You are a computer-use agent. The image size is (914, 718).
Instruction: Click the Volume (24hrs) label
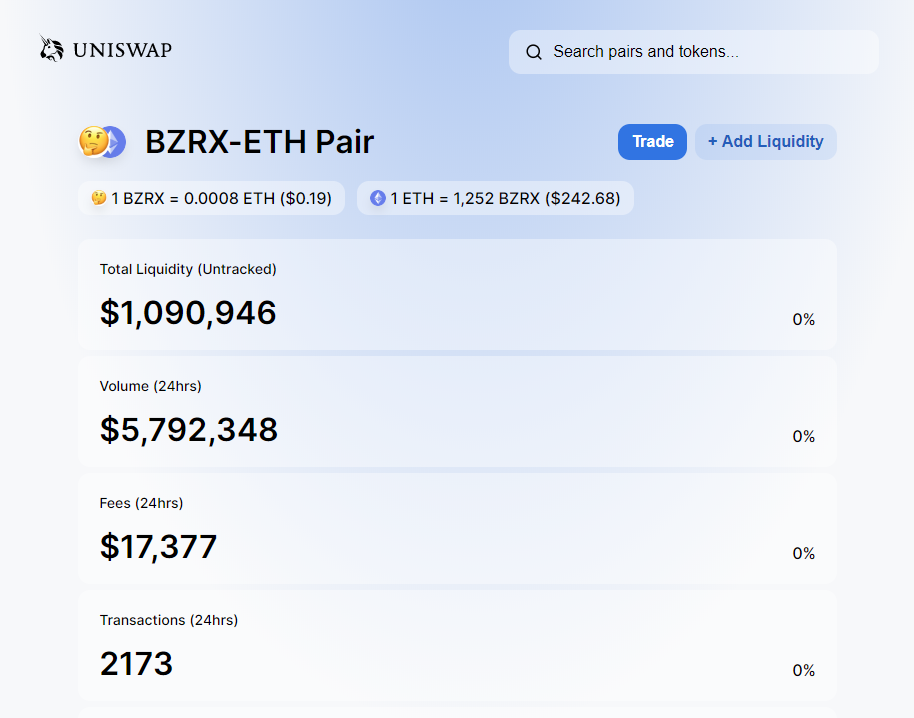pyautogui.click(x=150, y=386)
